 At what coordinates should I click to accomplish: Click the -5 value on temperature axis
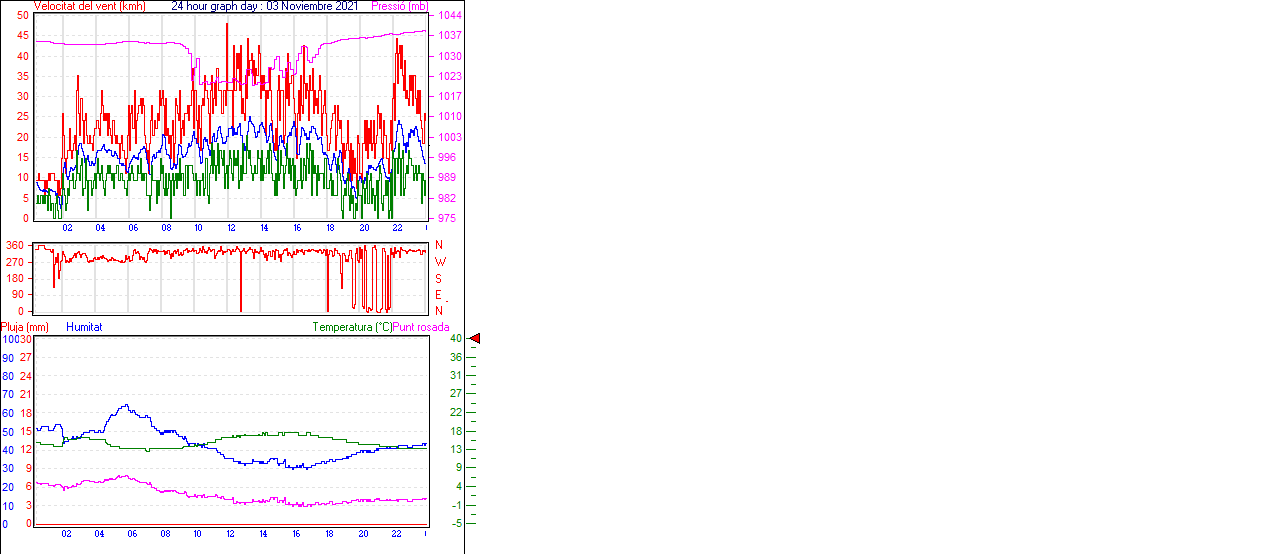click(456, 523)
